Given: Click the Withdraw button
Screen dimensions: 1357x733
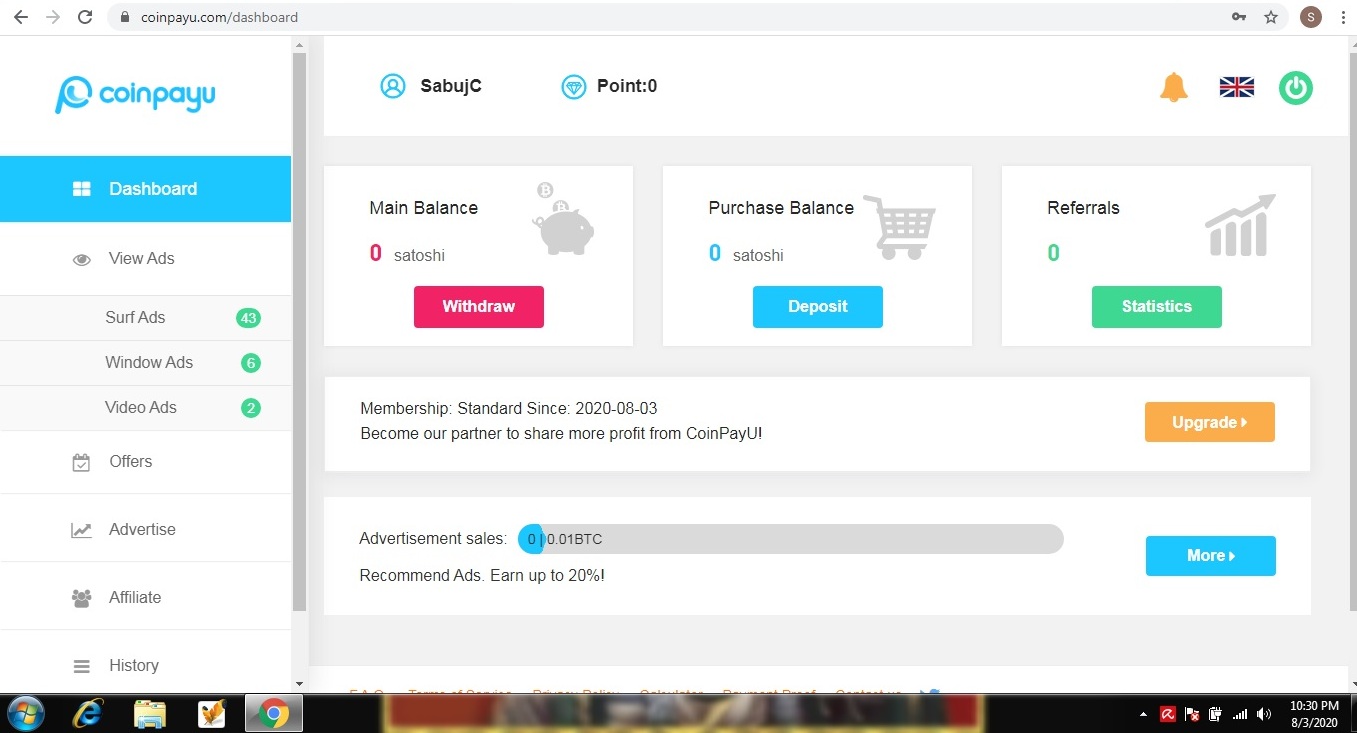Looking at the screenshot, I should point(478,307).
